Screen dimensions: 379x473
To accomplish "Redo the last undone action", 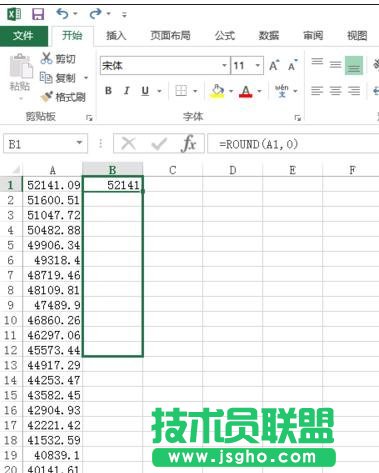I will (96, 14).
